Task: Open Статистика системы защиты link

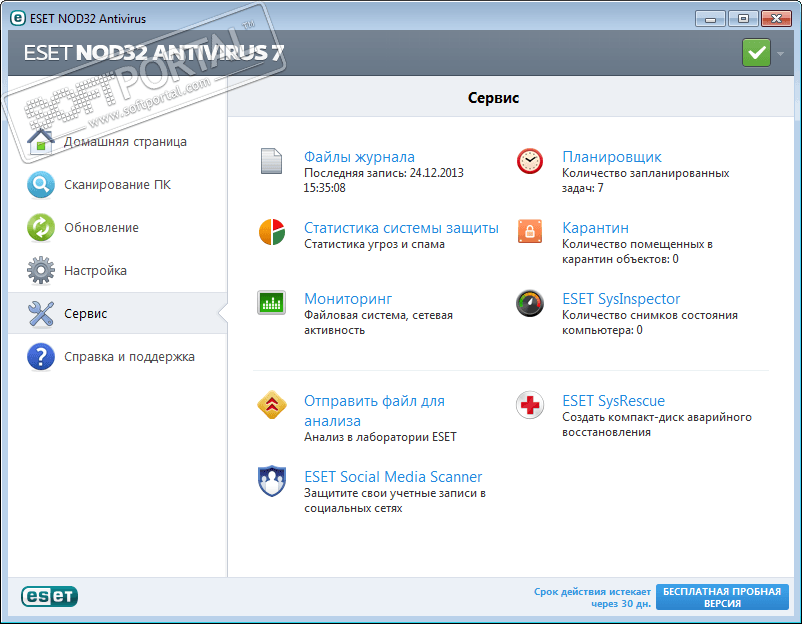Action: pyautogui.click(x=401, y=228)
